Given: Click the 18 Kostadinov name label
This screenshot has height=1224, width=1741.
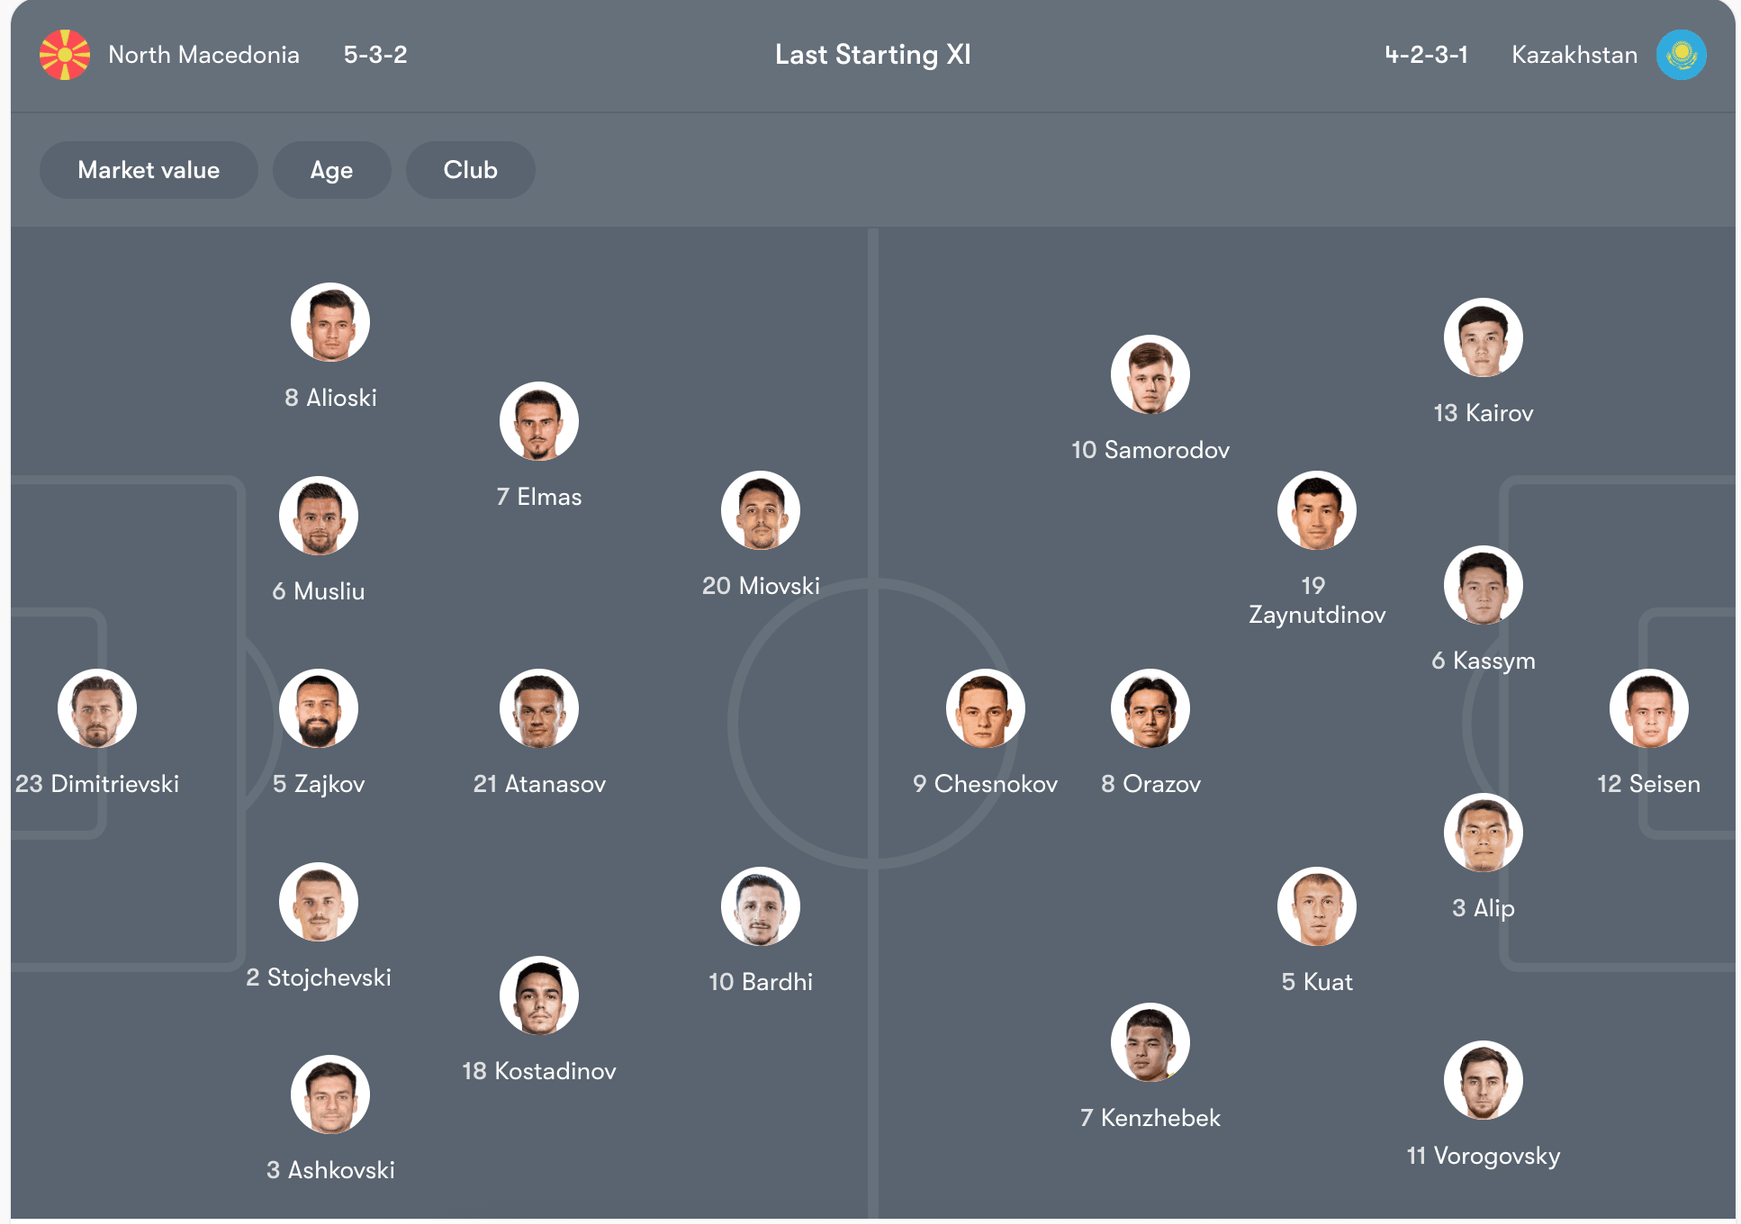Looking at the screenshot, I should (539, 1071).
